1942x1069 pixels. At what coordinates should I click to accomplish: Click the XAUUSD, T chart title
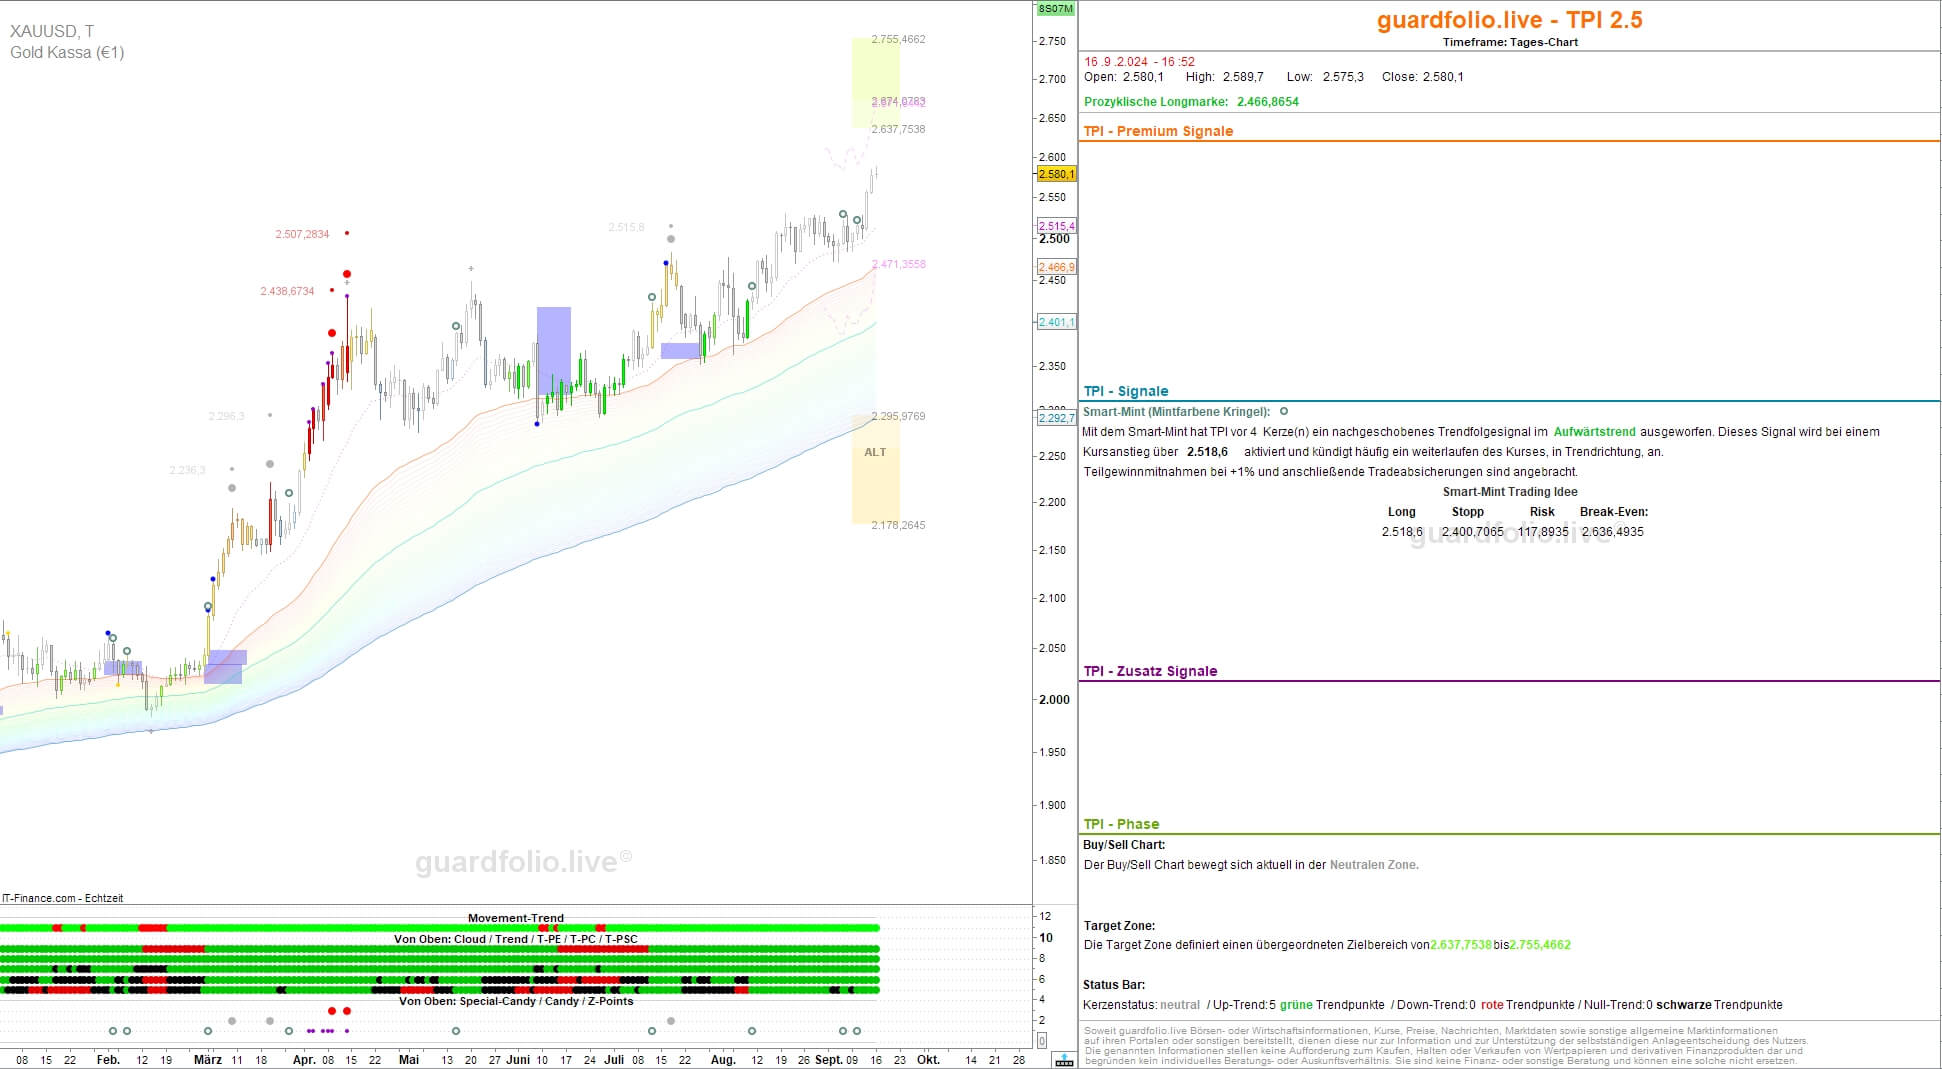(x=52, y=32)
